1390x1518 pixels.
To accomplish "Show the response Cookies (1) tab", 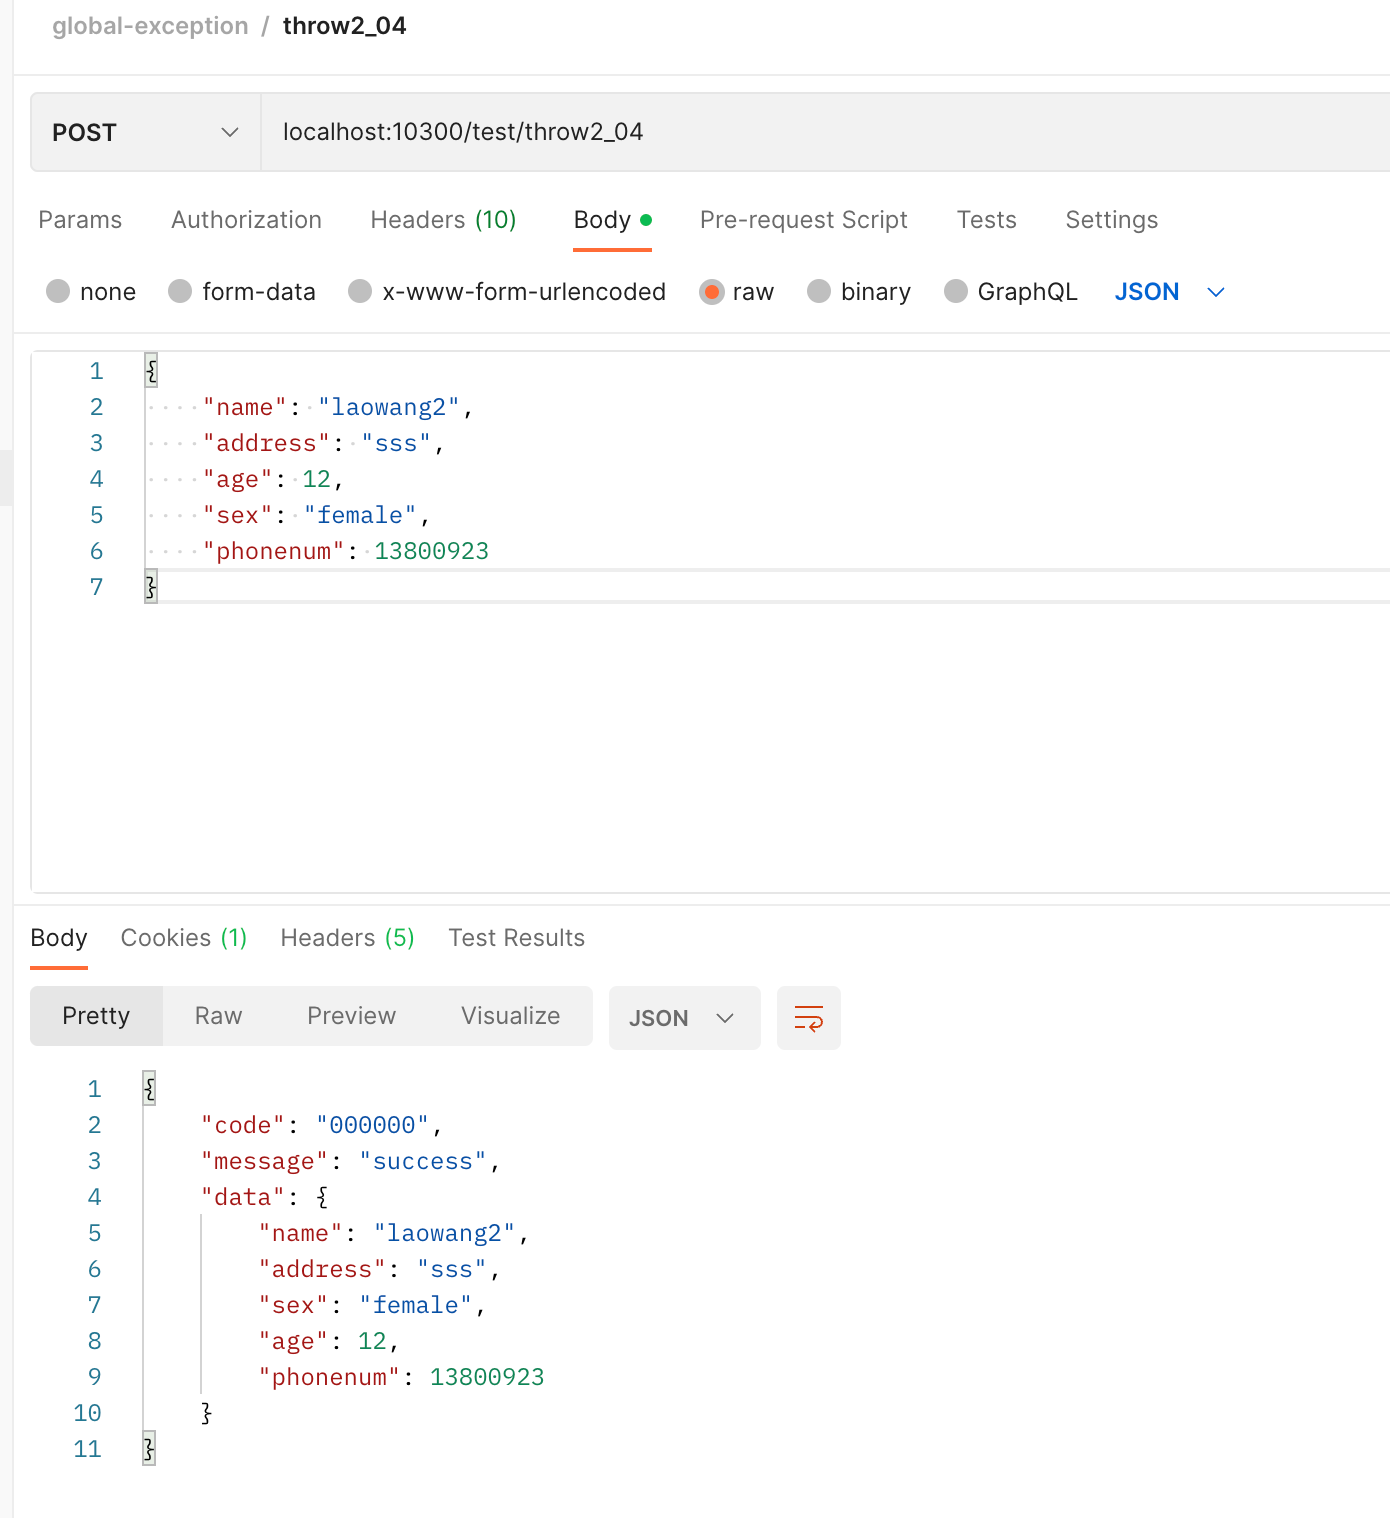I will point(183,938).
